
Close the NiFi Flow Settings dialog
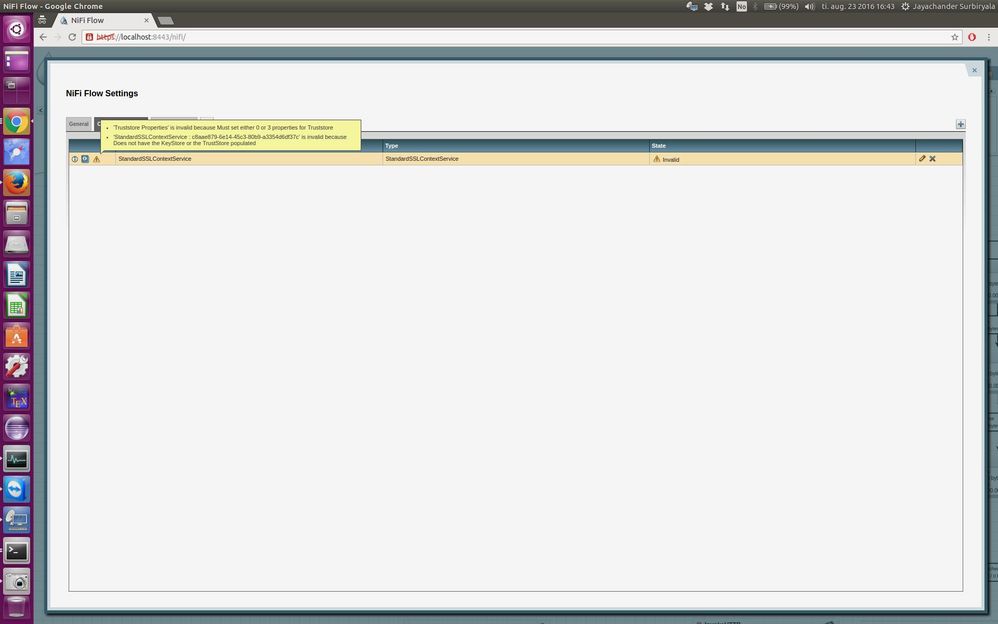click(x=974, y=70)
